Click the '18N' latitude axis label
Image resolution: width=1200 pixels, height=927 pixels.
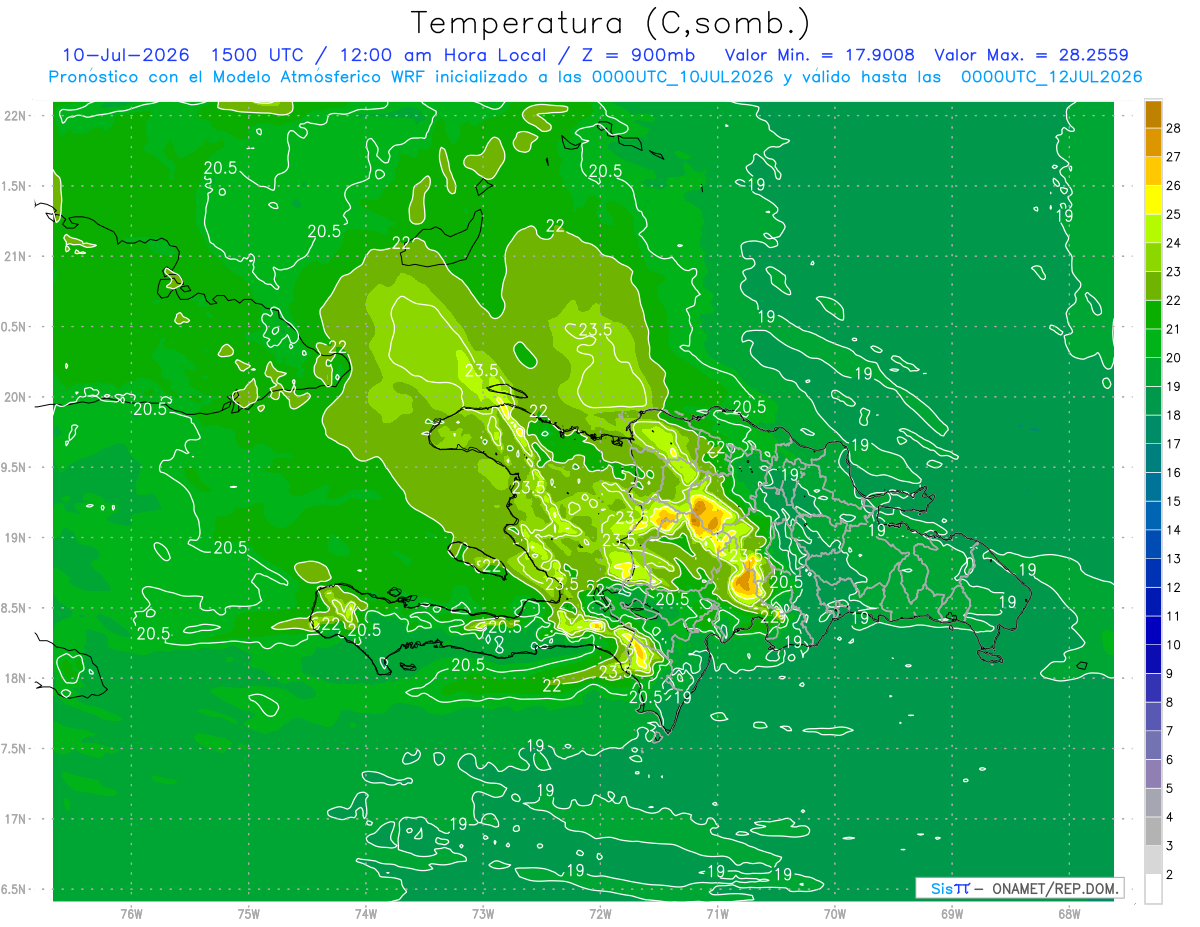click(x=15, y=678)
